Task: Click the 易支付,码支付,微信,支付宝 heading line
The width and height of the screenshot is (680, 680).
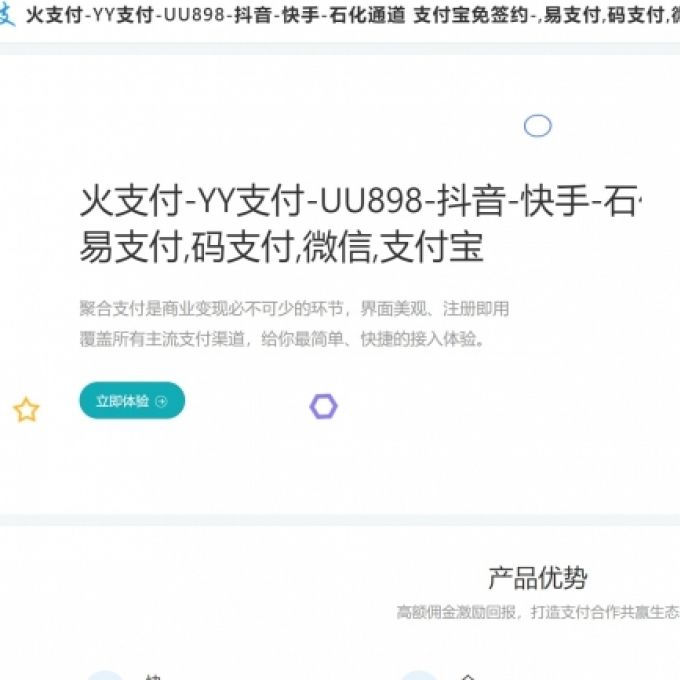Action: tap(281, 246)
